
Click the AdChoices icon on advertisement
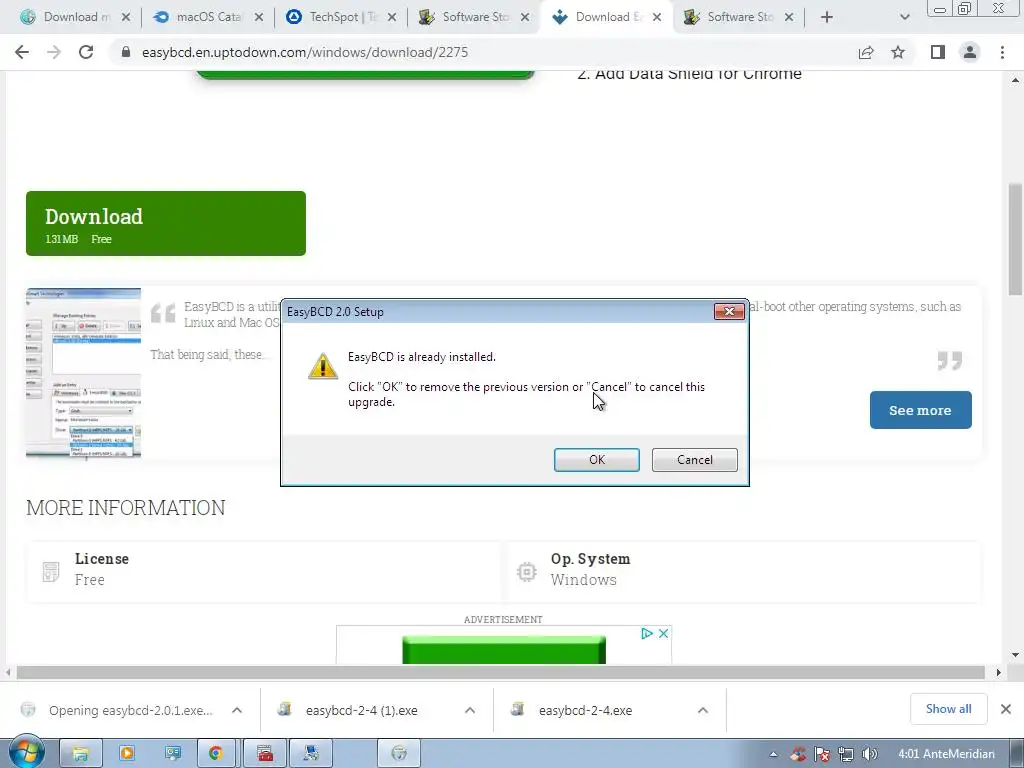(647, 633)
